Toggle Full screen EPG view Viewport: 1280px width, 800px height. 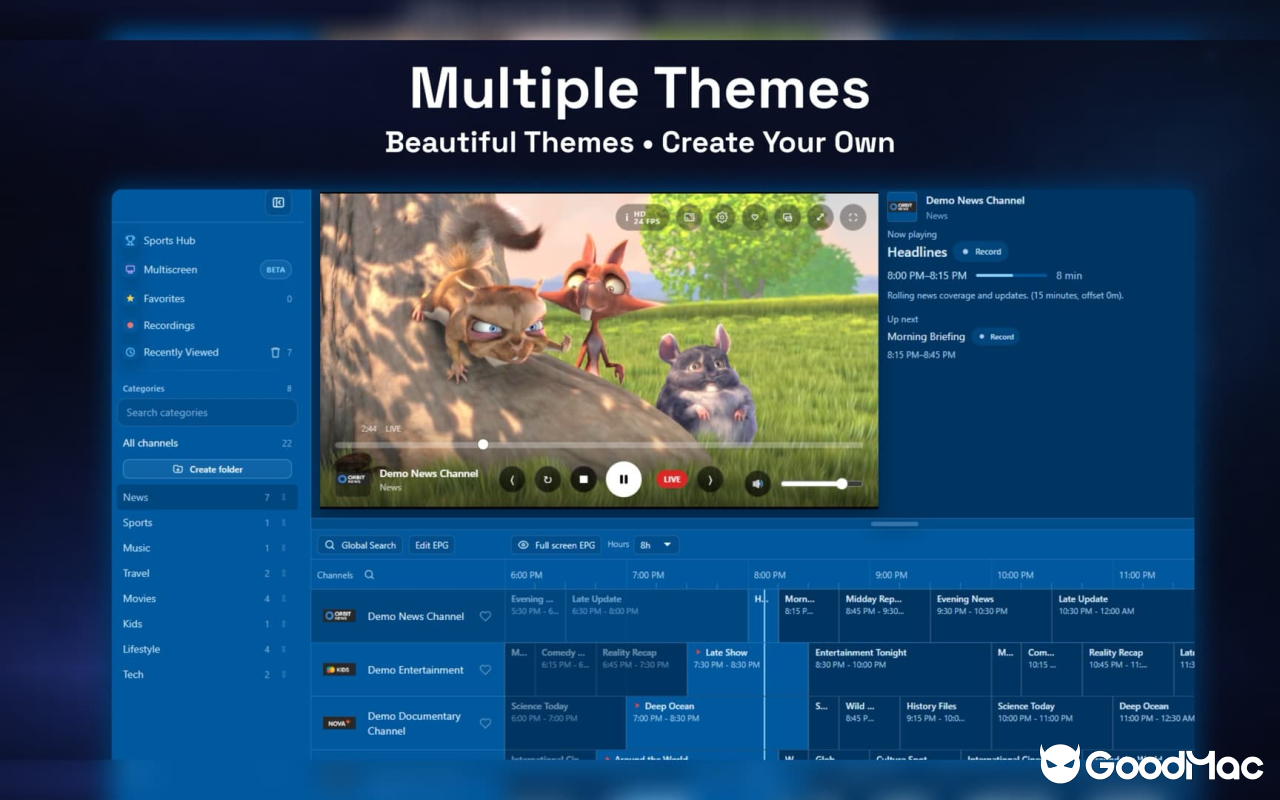(556, 545)
